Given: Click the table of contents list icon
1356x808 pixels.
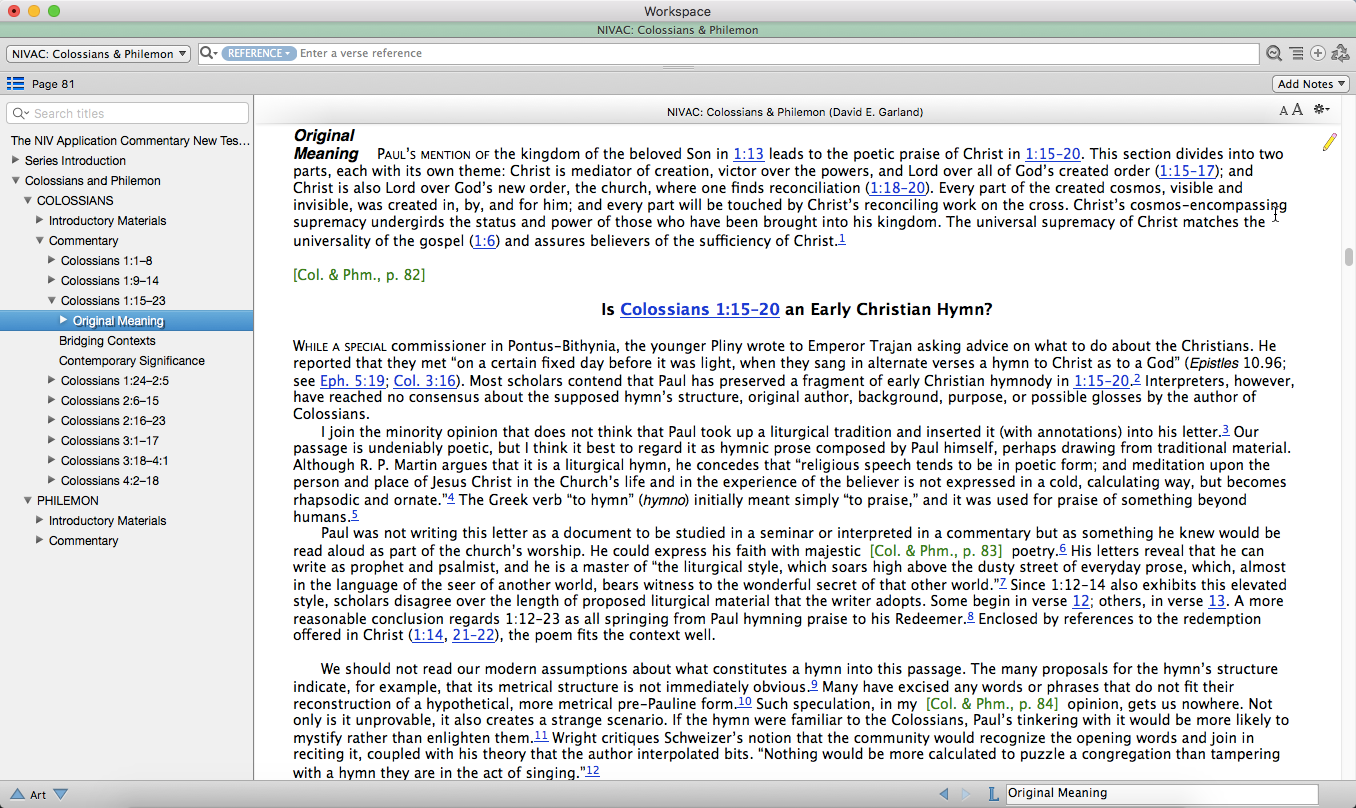Looking at the screenshot, I should click(15, 84).
